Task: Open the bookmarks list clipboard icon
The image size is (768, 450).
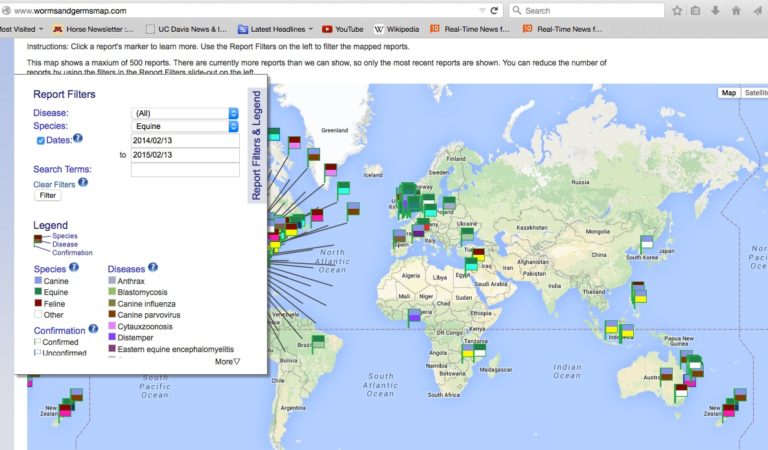Action: 696,10
